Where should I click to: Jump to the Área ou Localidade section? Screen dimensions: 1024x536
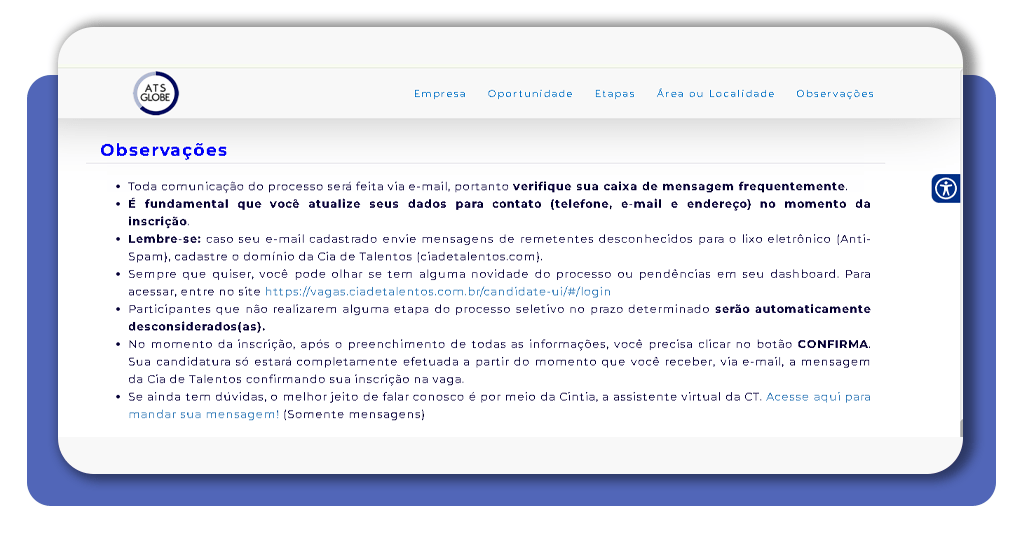[715, 94]
